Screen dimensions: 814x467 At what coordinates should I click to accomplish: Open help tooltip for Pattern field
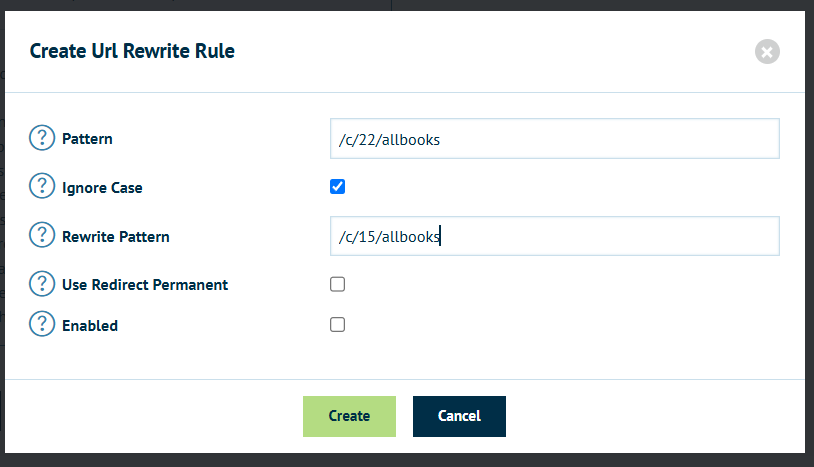(x=42, y=138)
